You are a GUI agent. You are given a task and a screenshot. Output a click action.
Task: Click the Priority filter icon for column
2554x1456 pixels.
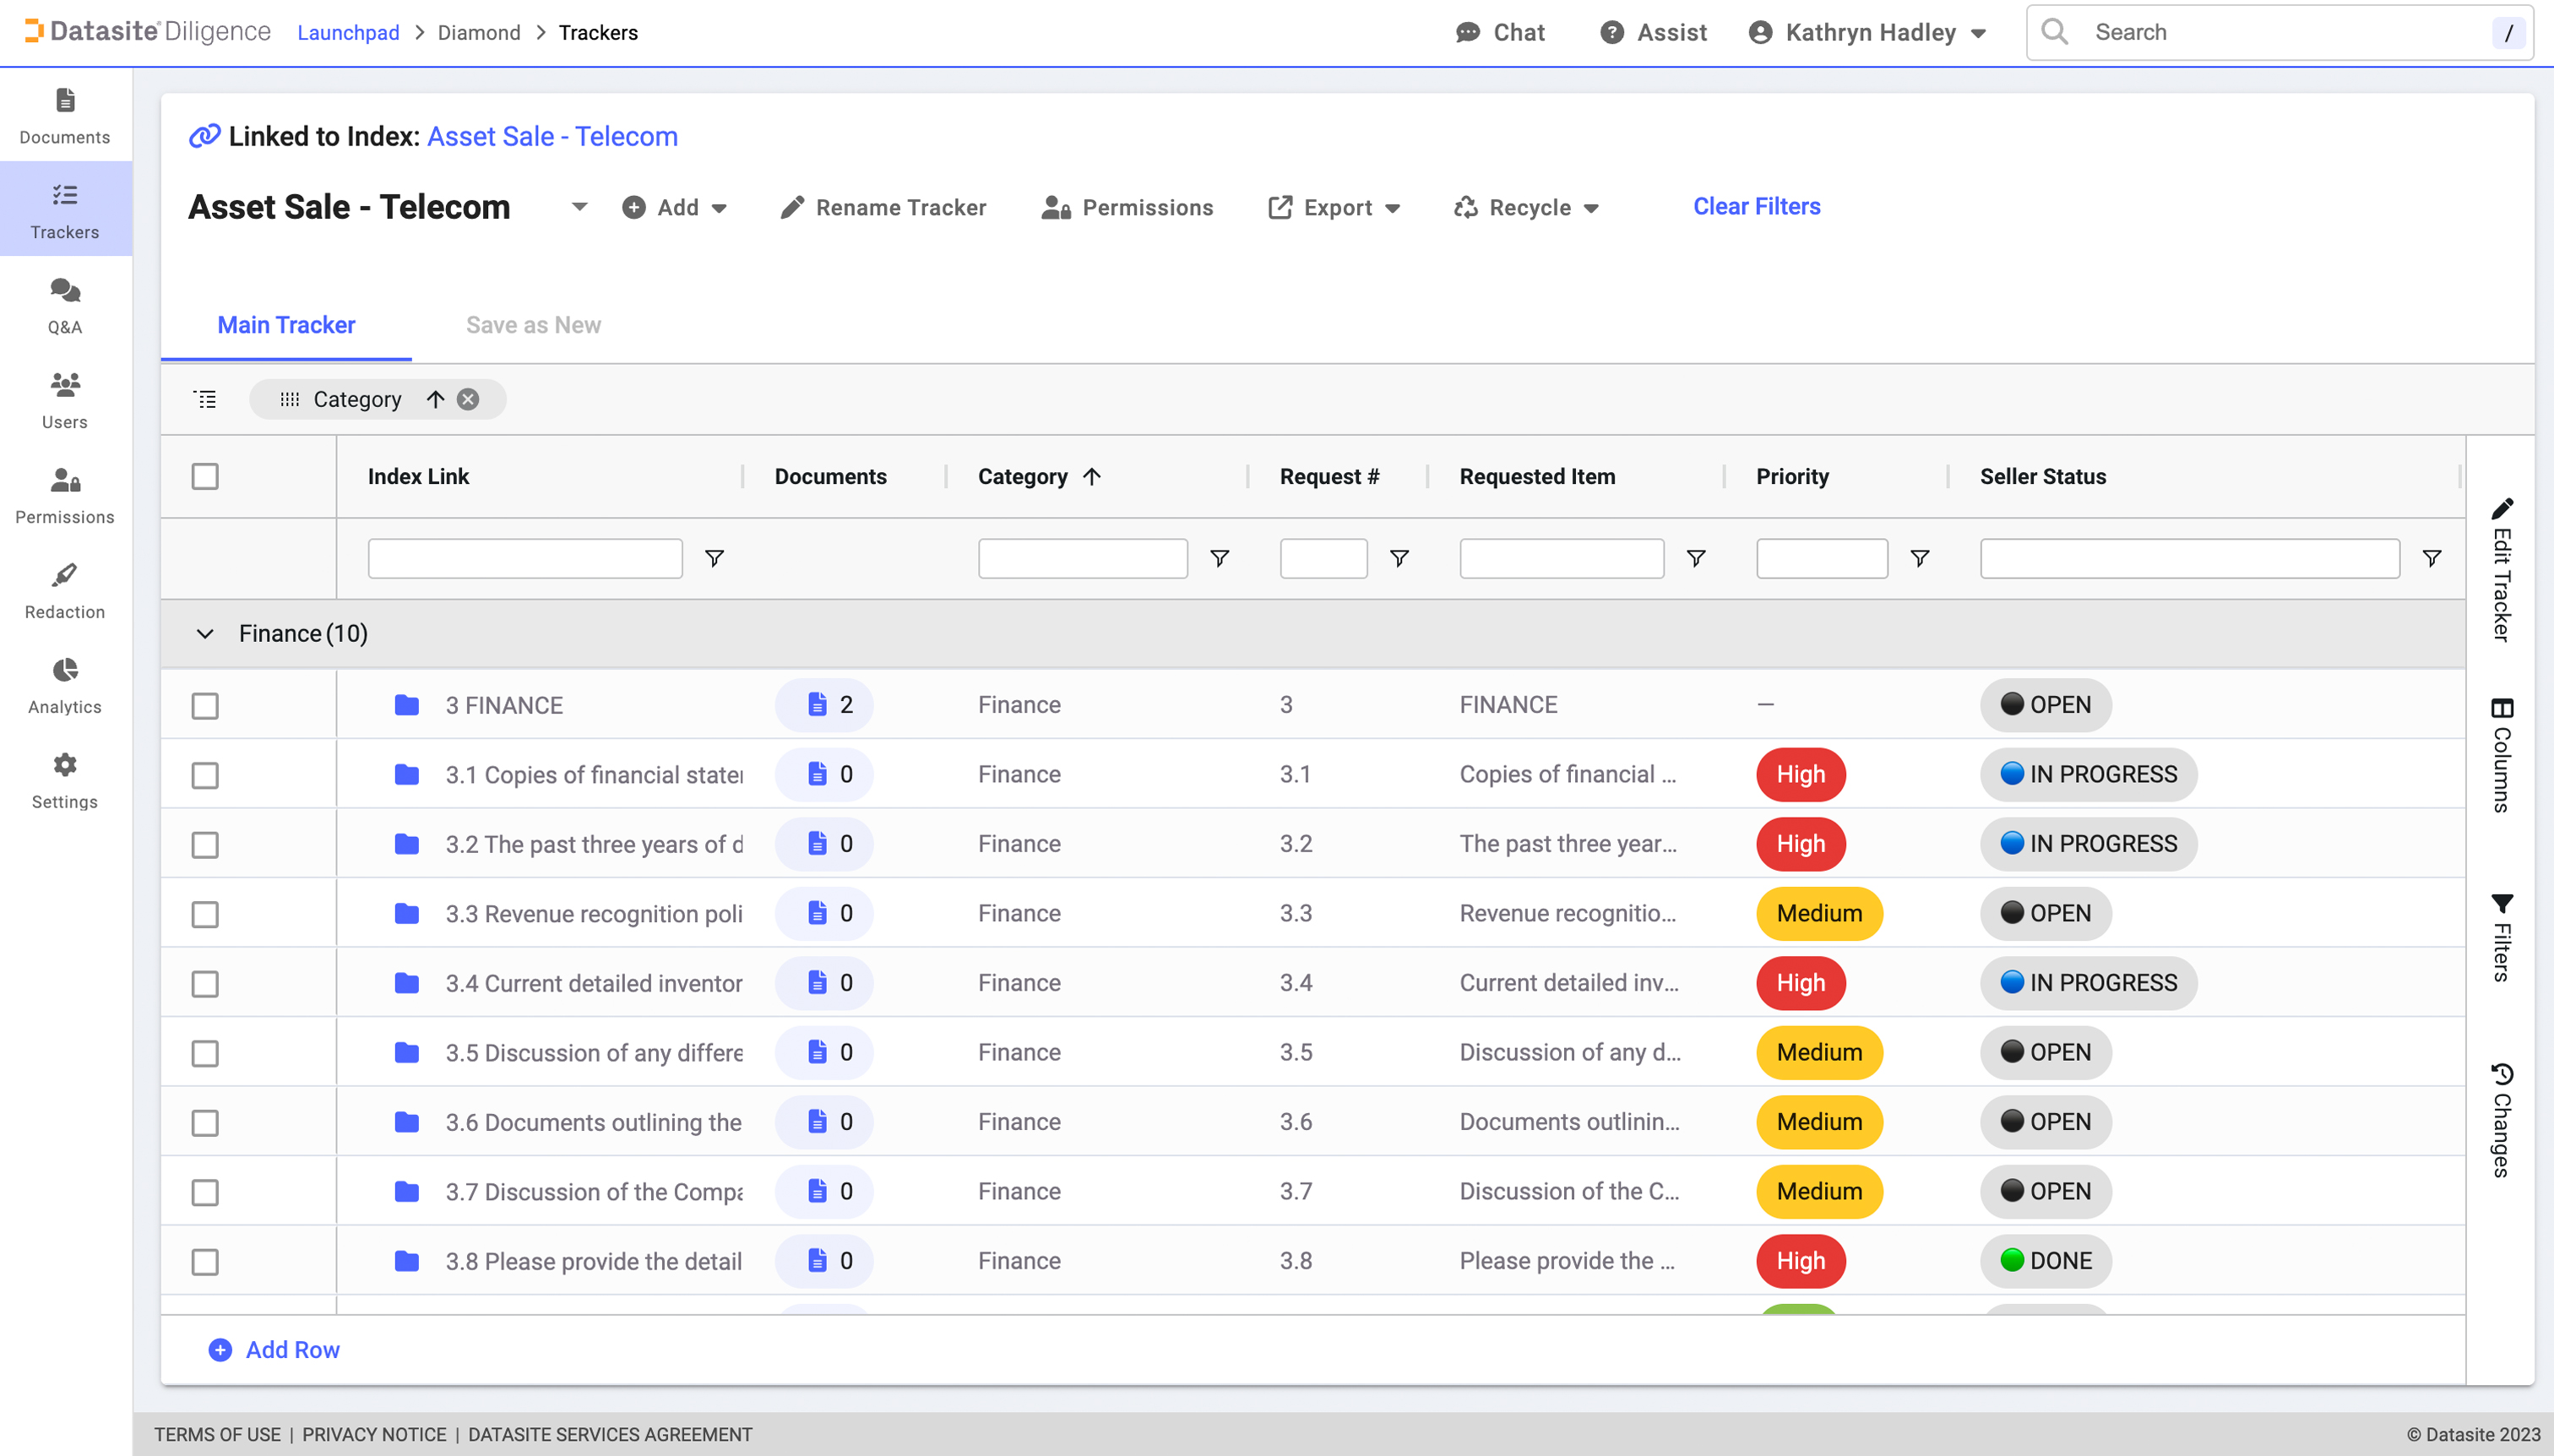point(1921,558)
